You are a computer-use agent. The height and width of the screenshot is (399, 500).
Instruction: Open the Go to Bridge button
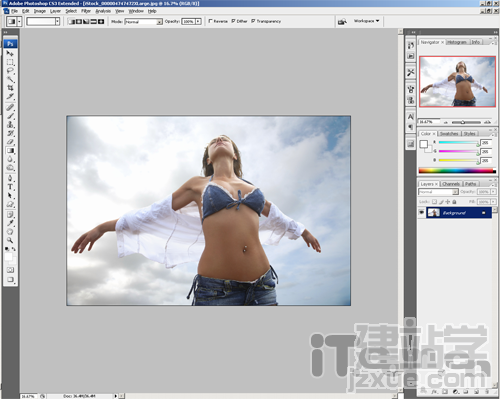tap(342, 22)
